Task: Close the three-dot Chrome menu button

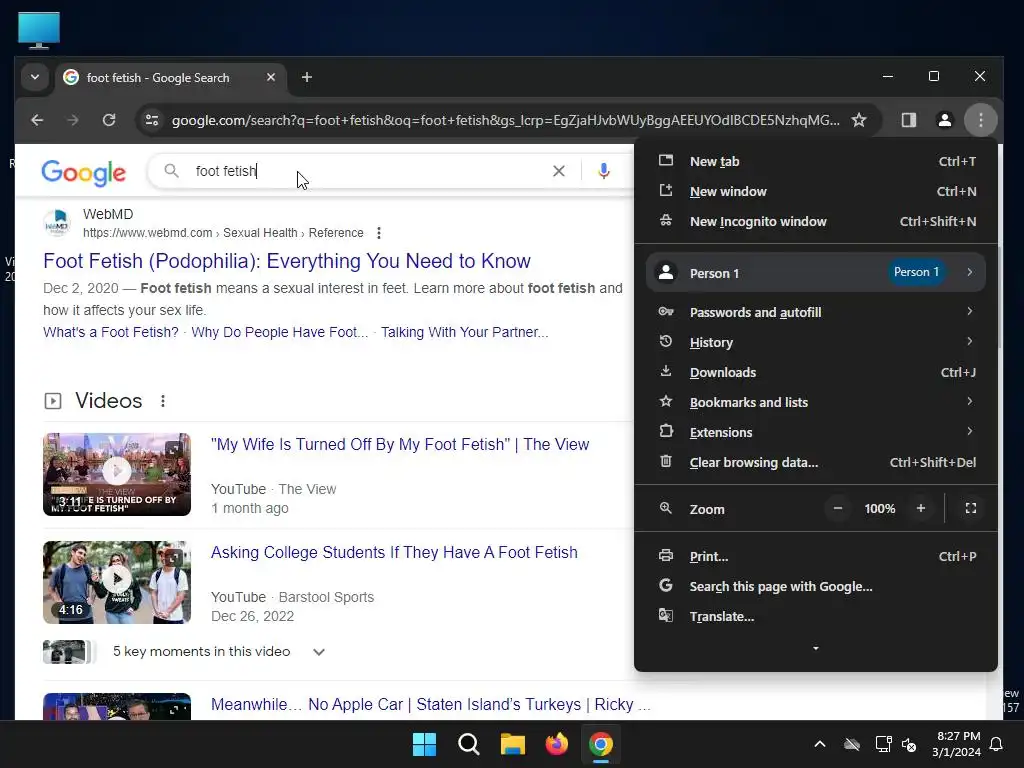Action: [x=981, y=120]
